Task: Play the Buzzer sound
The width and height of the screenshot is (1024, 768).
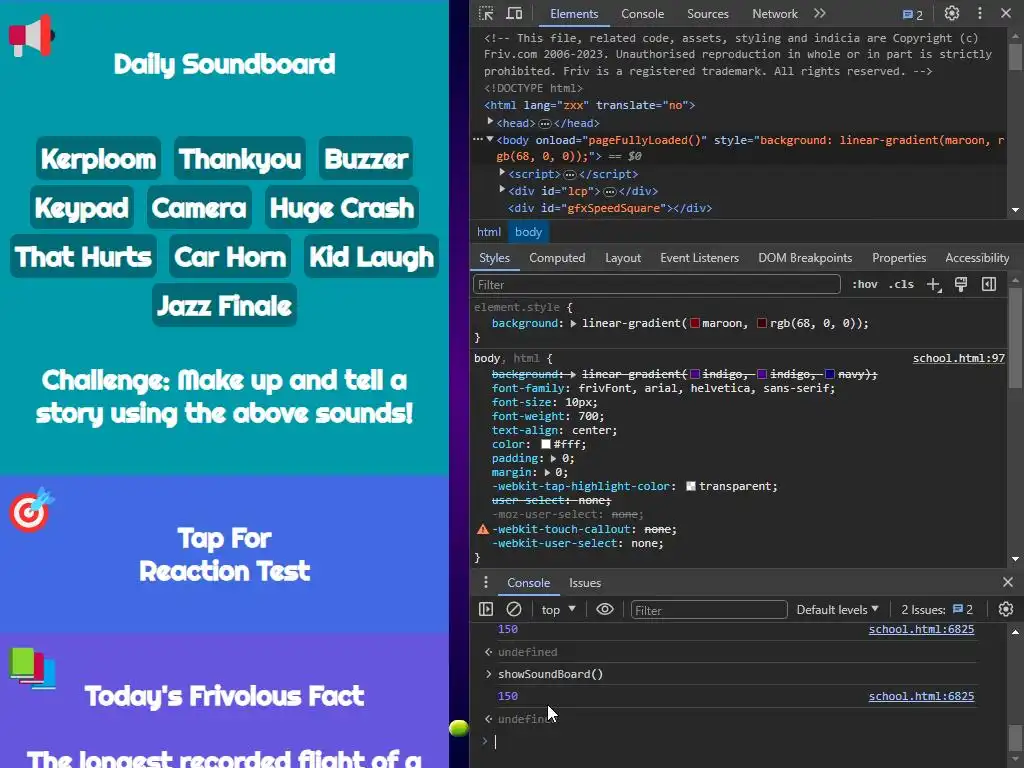Action: pyautogui.click(x=366, y=159)
